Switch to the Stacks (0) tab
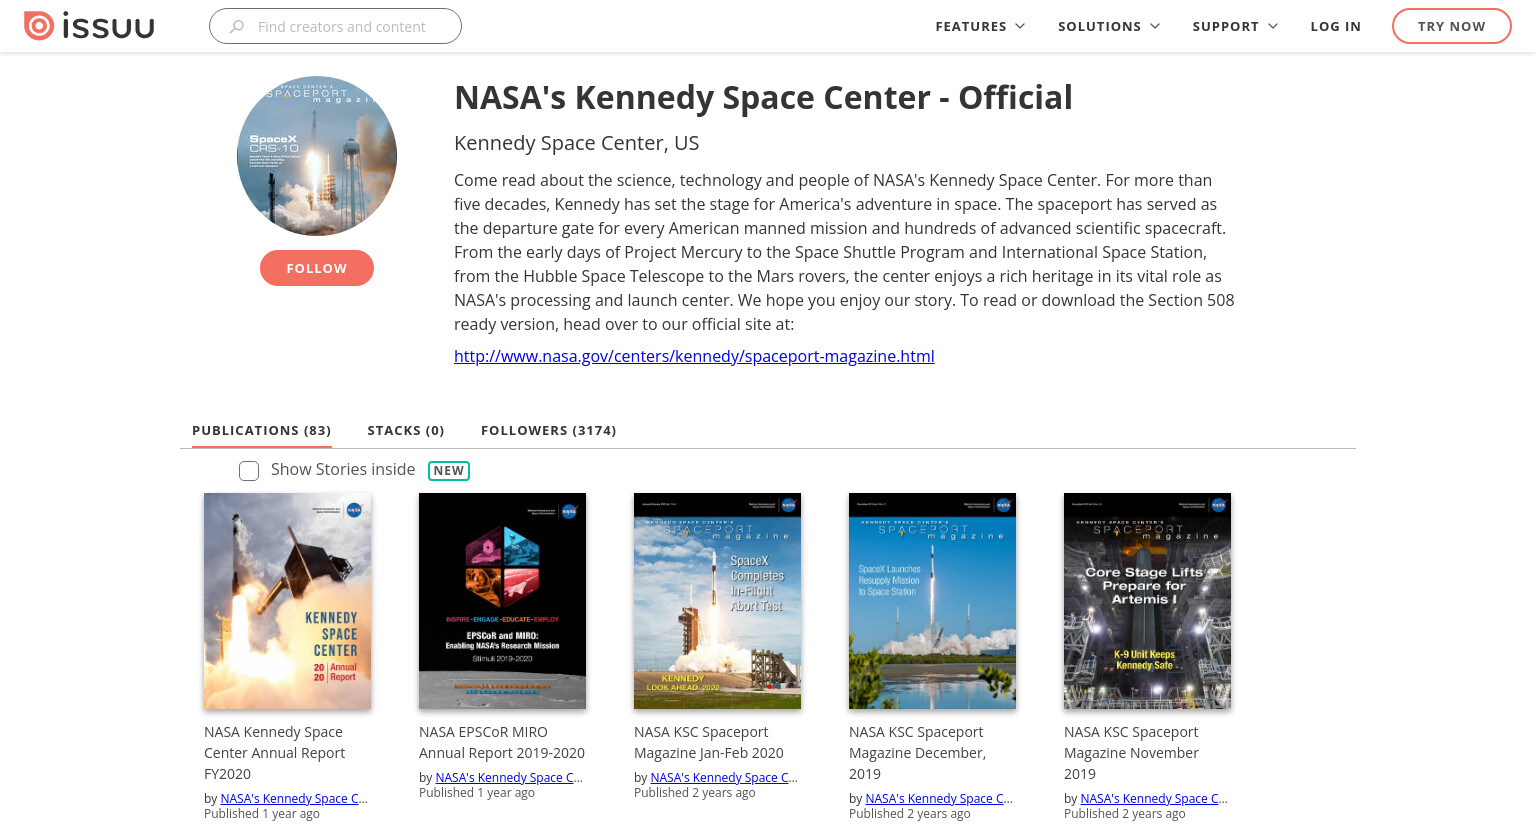Viewport: 1536px width, 834px height. (x=406, y=430)
